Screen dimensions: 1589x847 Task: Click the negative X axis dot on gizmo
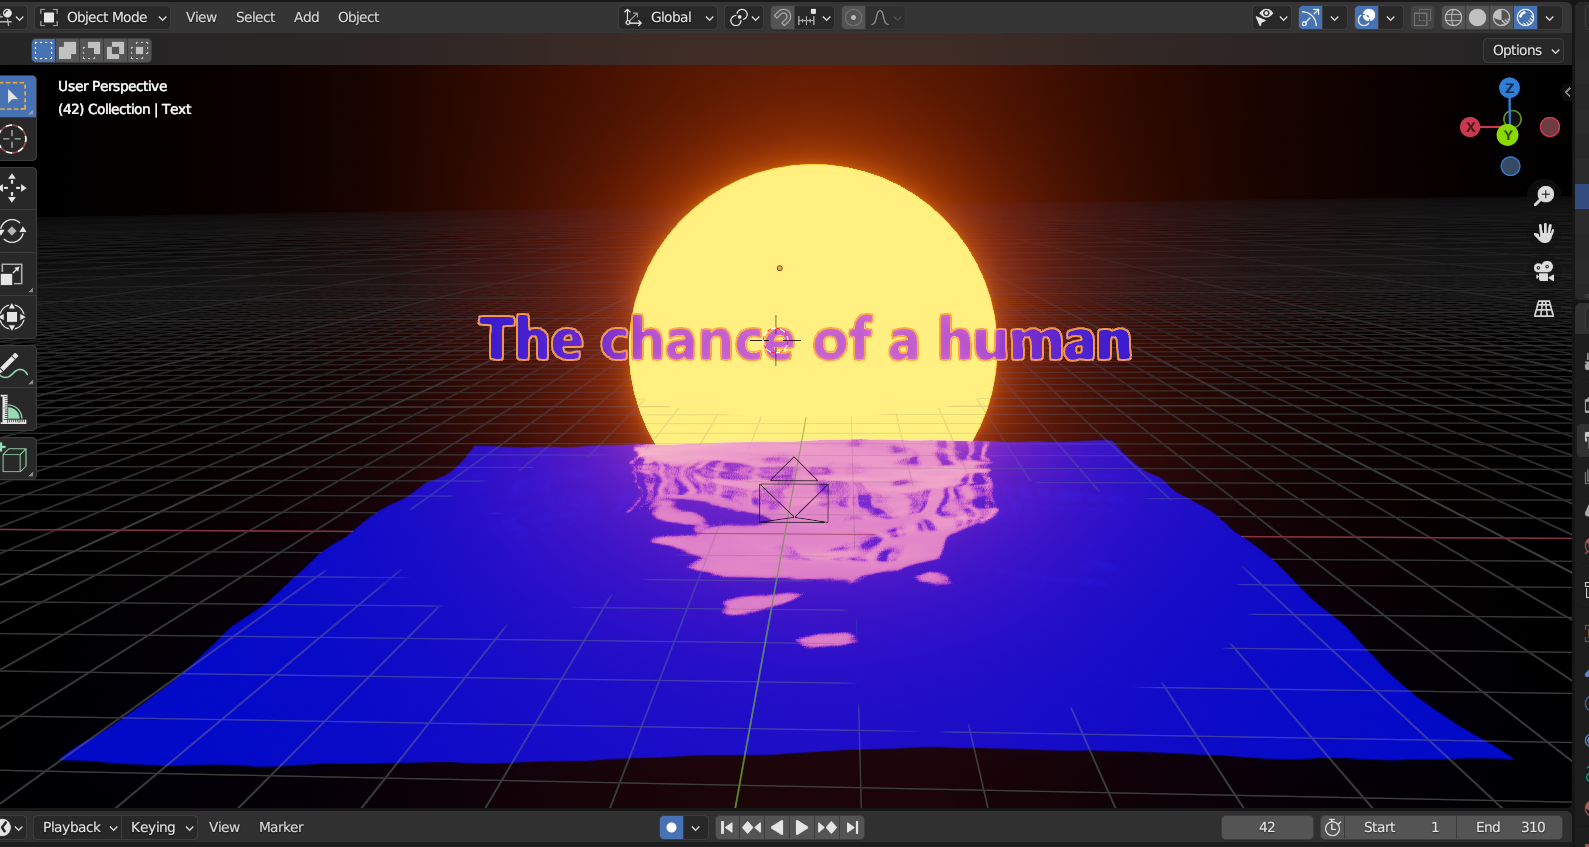[x=1550, y=127]
